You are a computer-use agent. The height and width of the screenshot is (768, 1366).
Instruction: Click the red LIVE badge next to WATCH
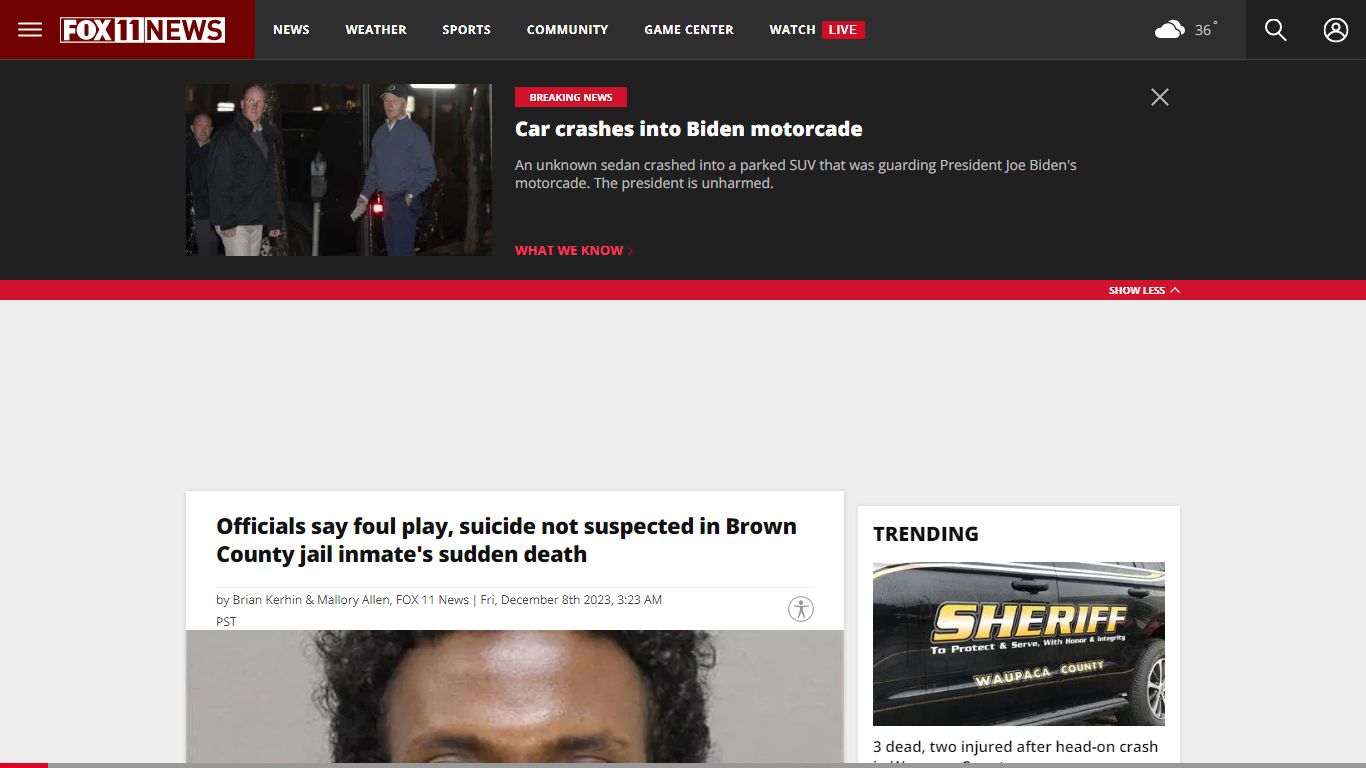tap(843, 29)
